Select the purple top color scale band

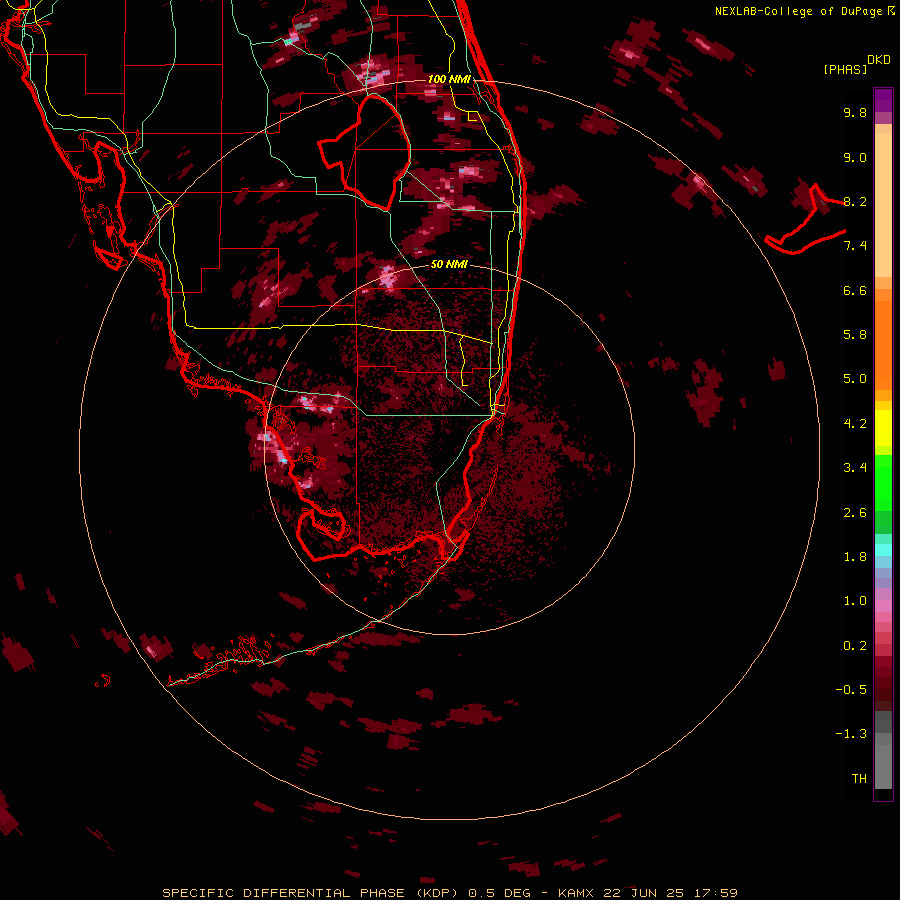pyautogui.click(x=883, y=100)
